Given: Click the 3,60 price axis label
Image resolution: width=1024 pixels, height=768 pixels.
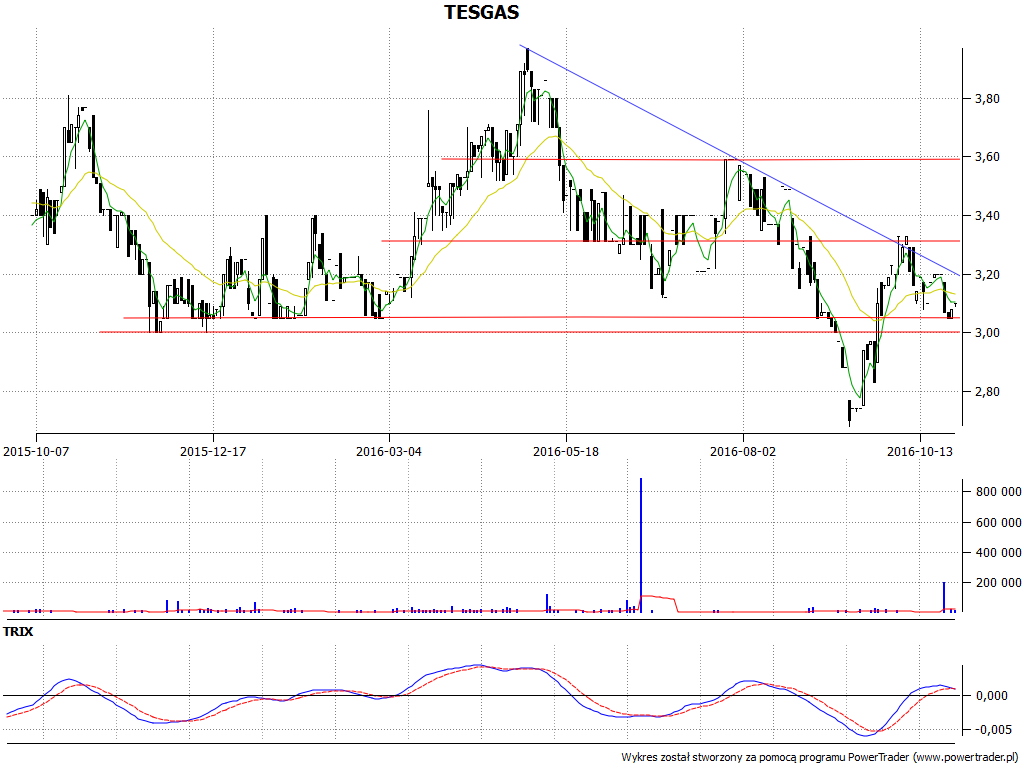Looking at the screenshot, I should point(987,157).
